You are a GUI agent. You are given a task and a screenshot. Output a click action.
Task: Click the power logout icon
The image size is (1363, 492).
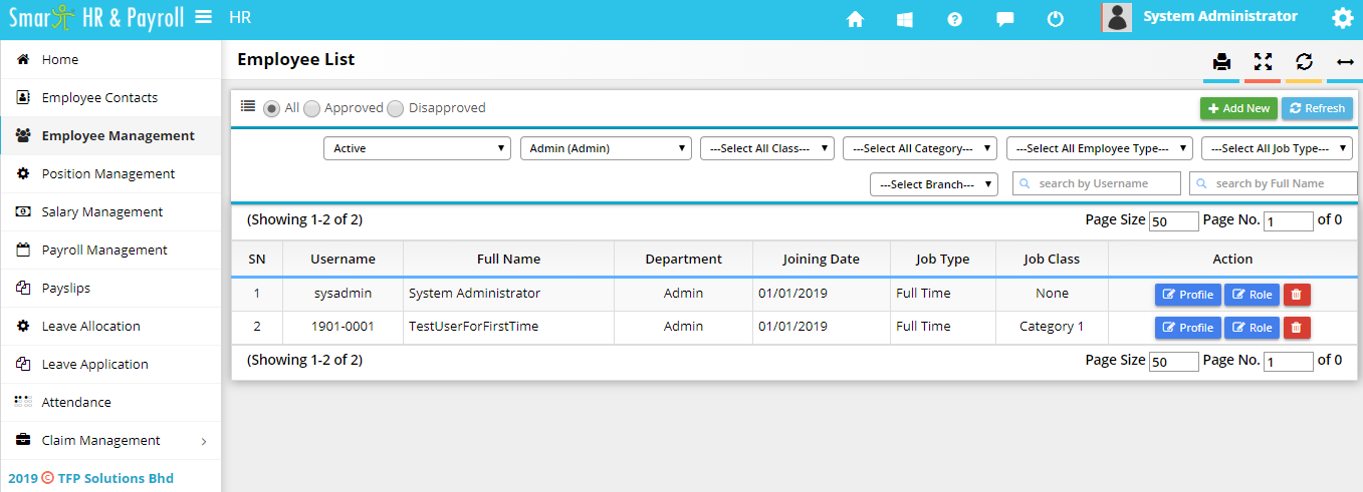pyautogui.click(x=1055, y=19)
